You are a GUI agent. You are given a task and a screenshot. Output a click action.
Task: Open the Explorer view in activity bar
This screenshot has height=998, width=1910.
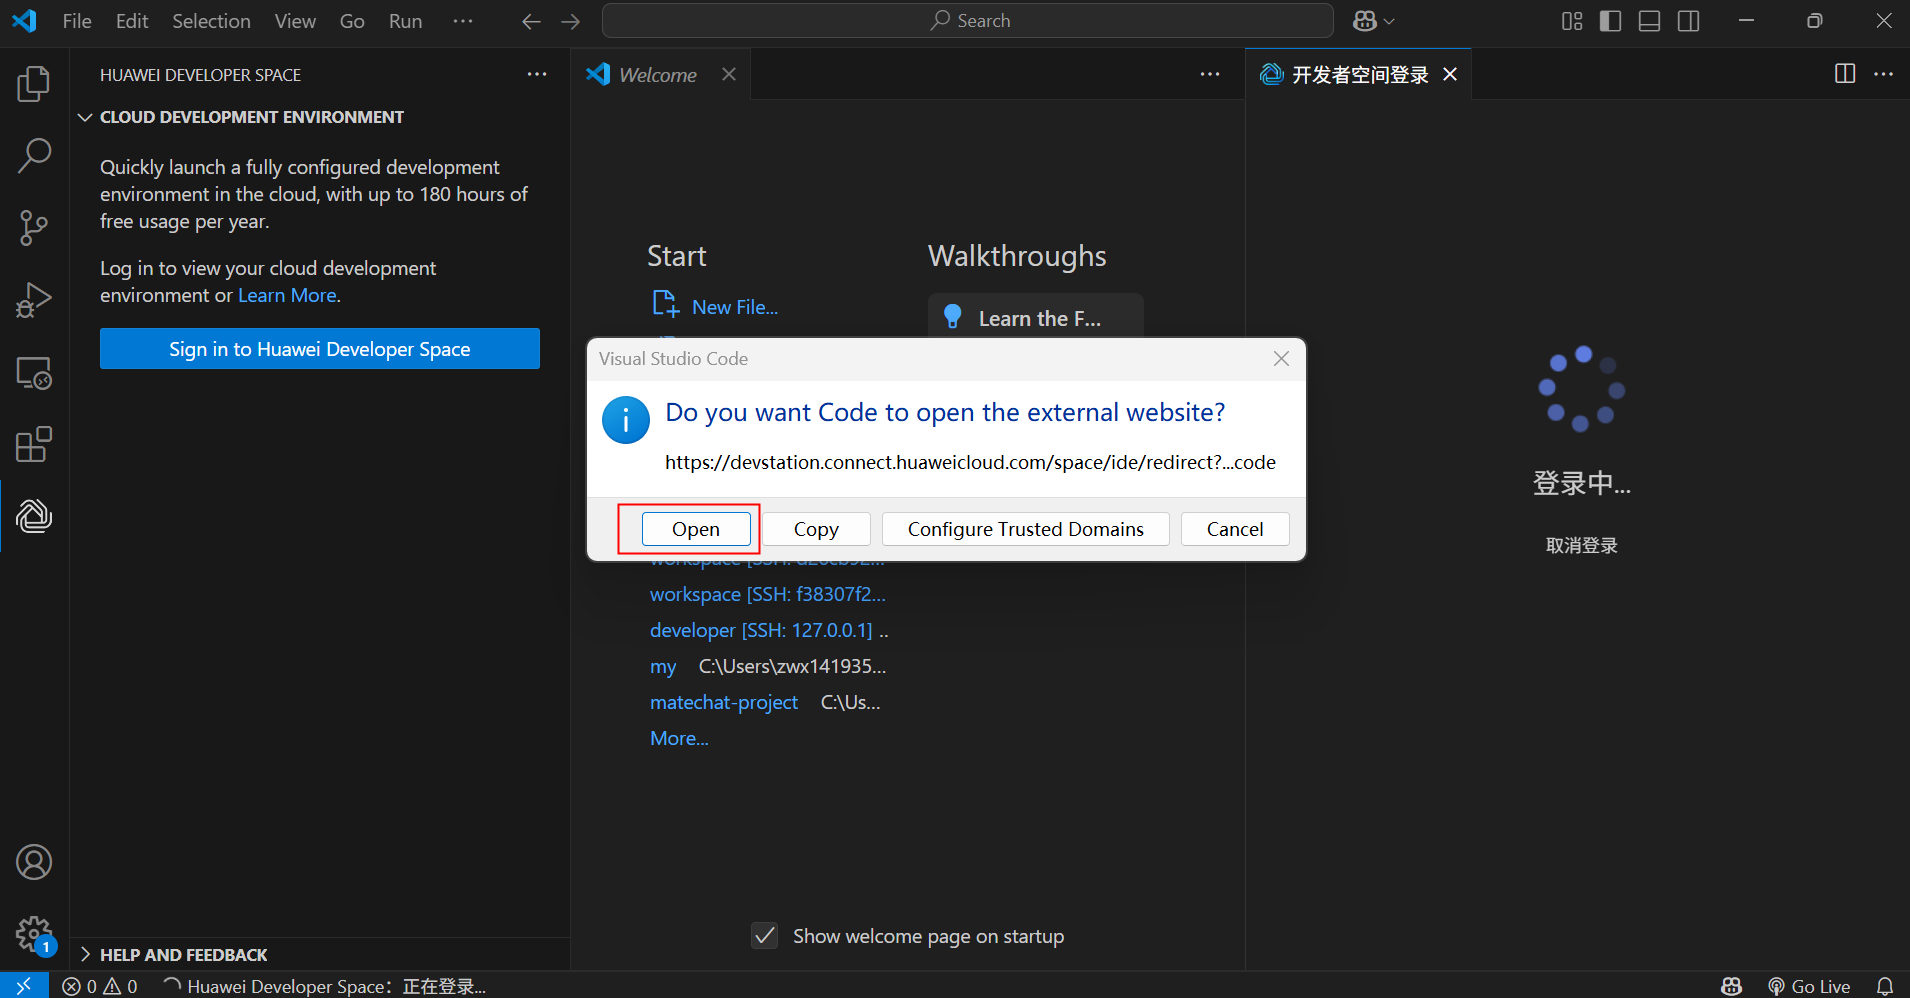coord(34,84)
